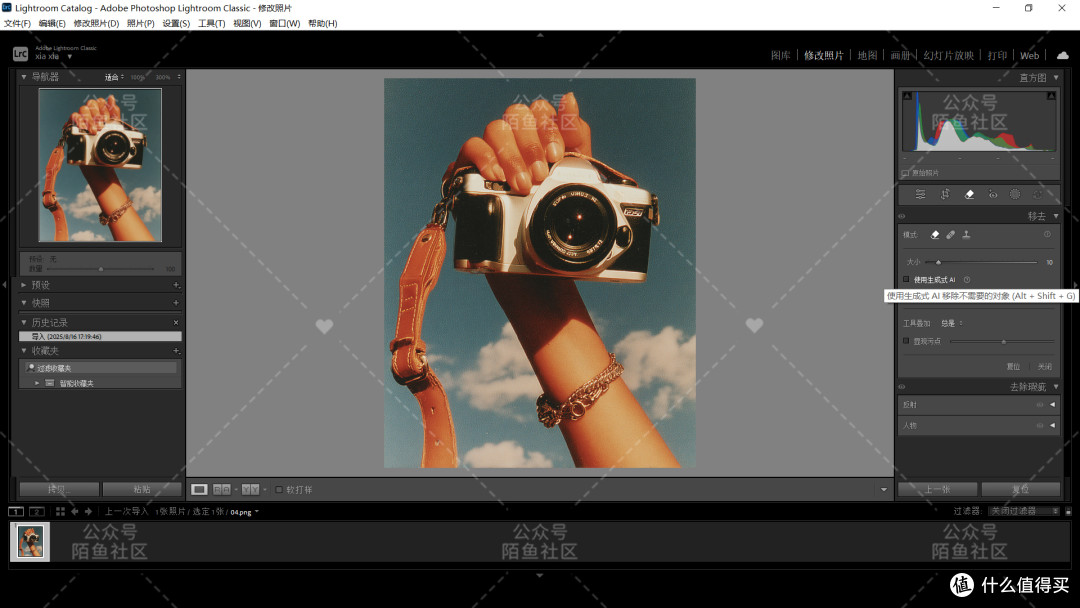Click the Lrc logo badge
1080x608 pixels.
pyautogui.click(x=21, y=54)
